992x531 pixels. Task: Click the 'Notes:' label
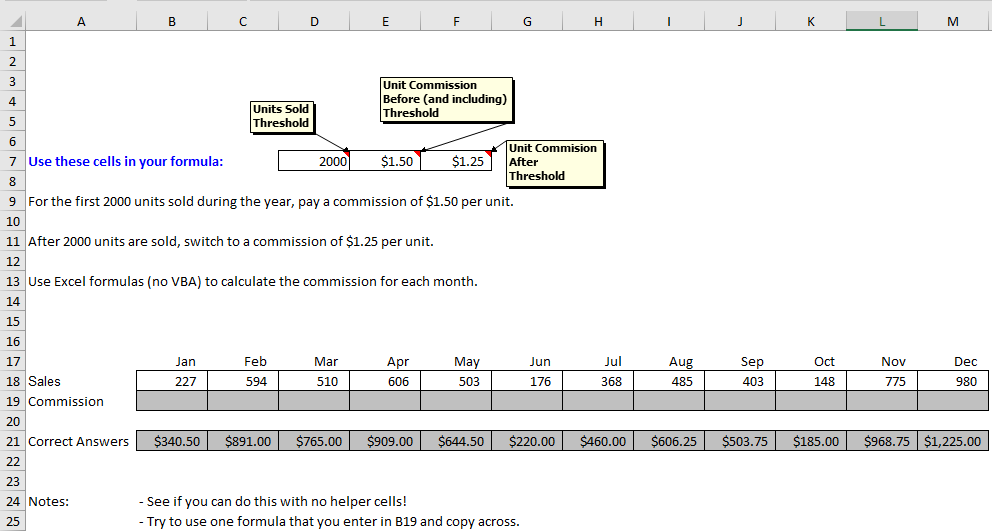coord(49,501)
